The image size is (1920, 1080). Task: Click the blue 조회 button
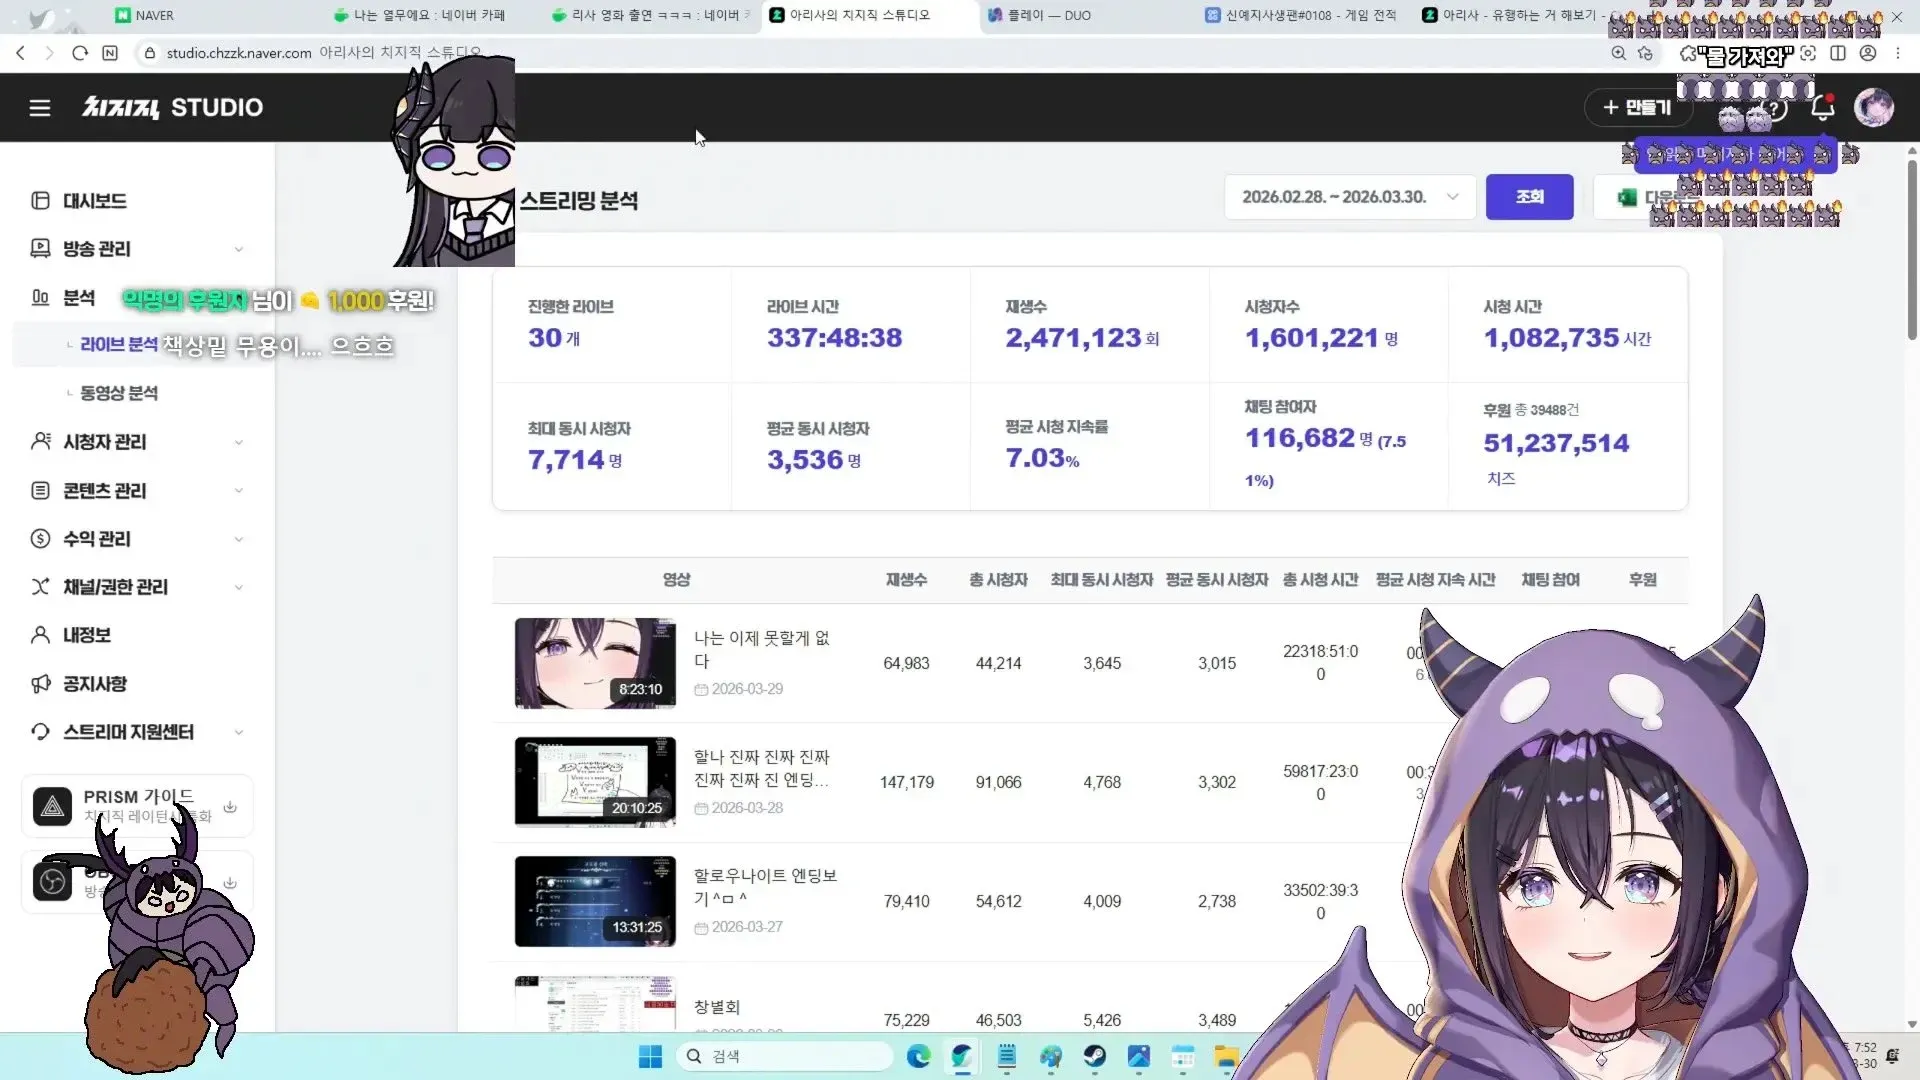(x=1529, y=197)
